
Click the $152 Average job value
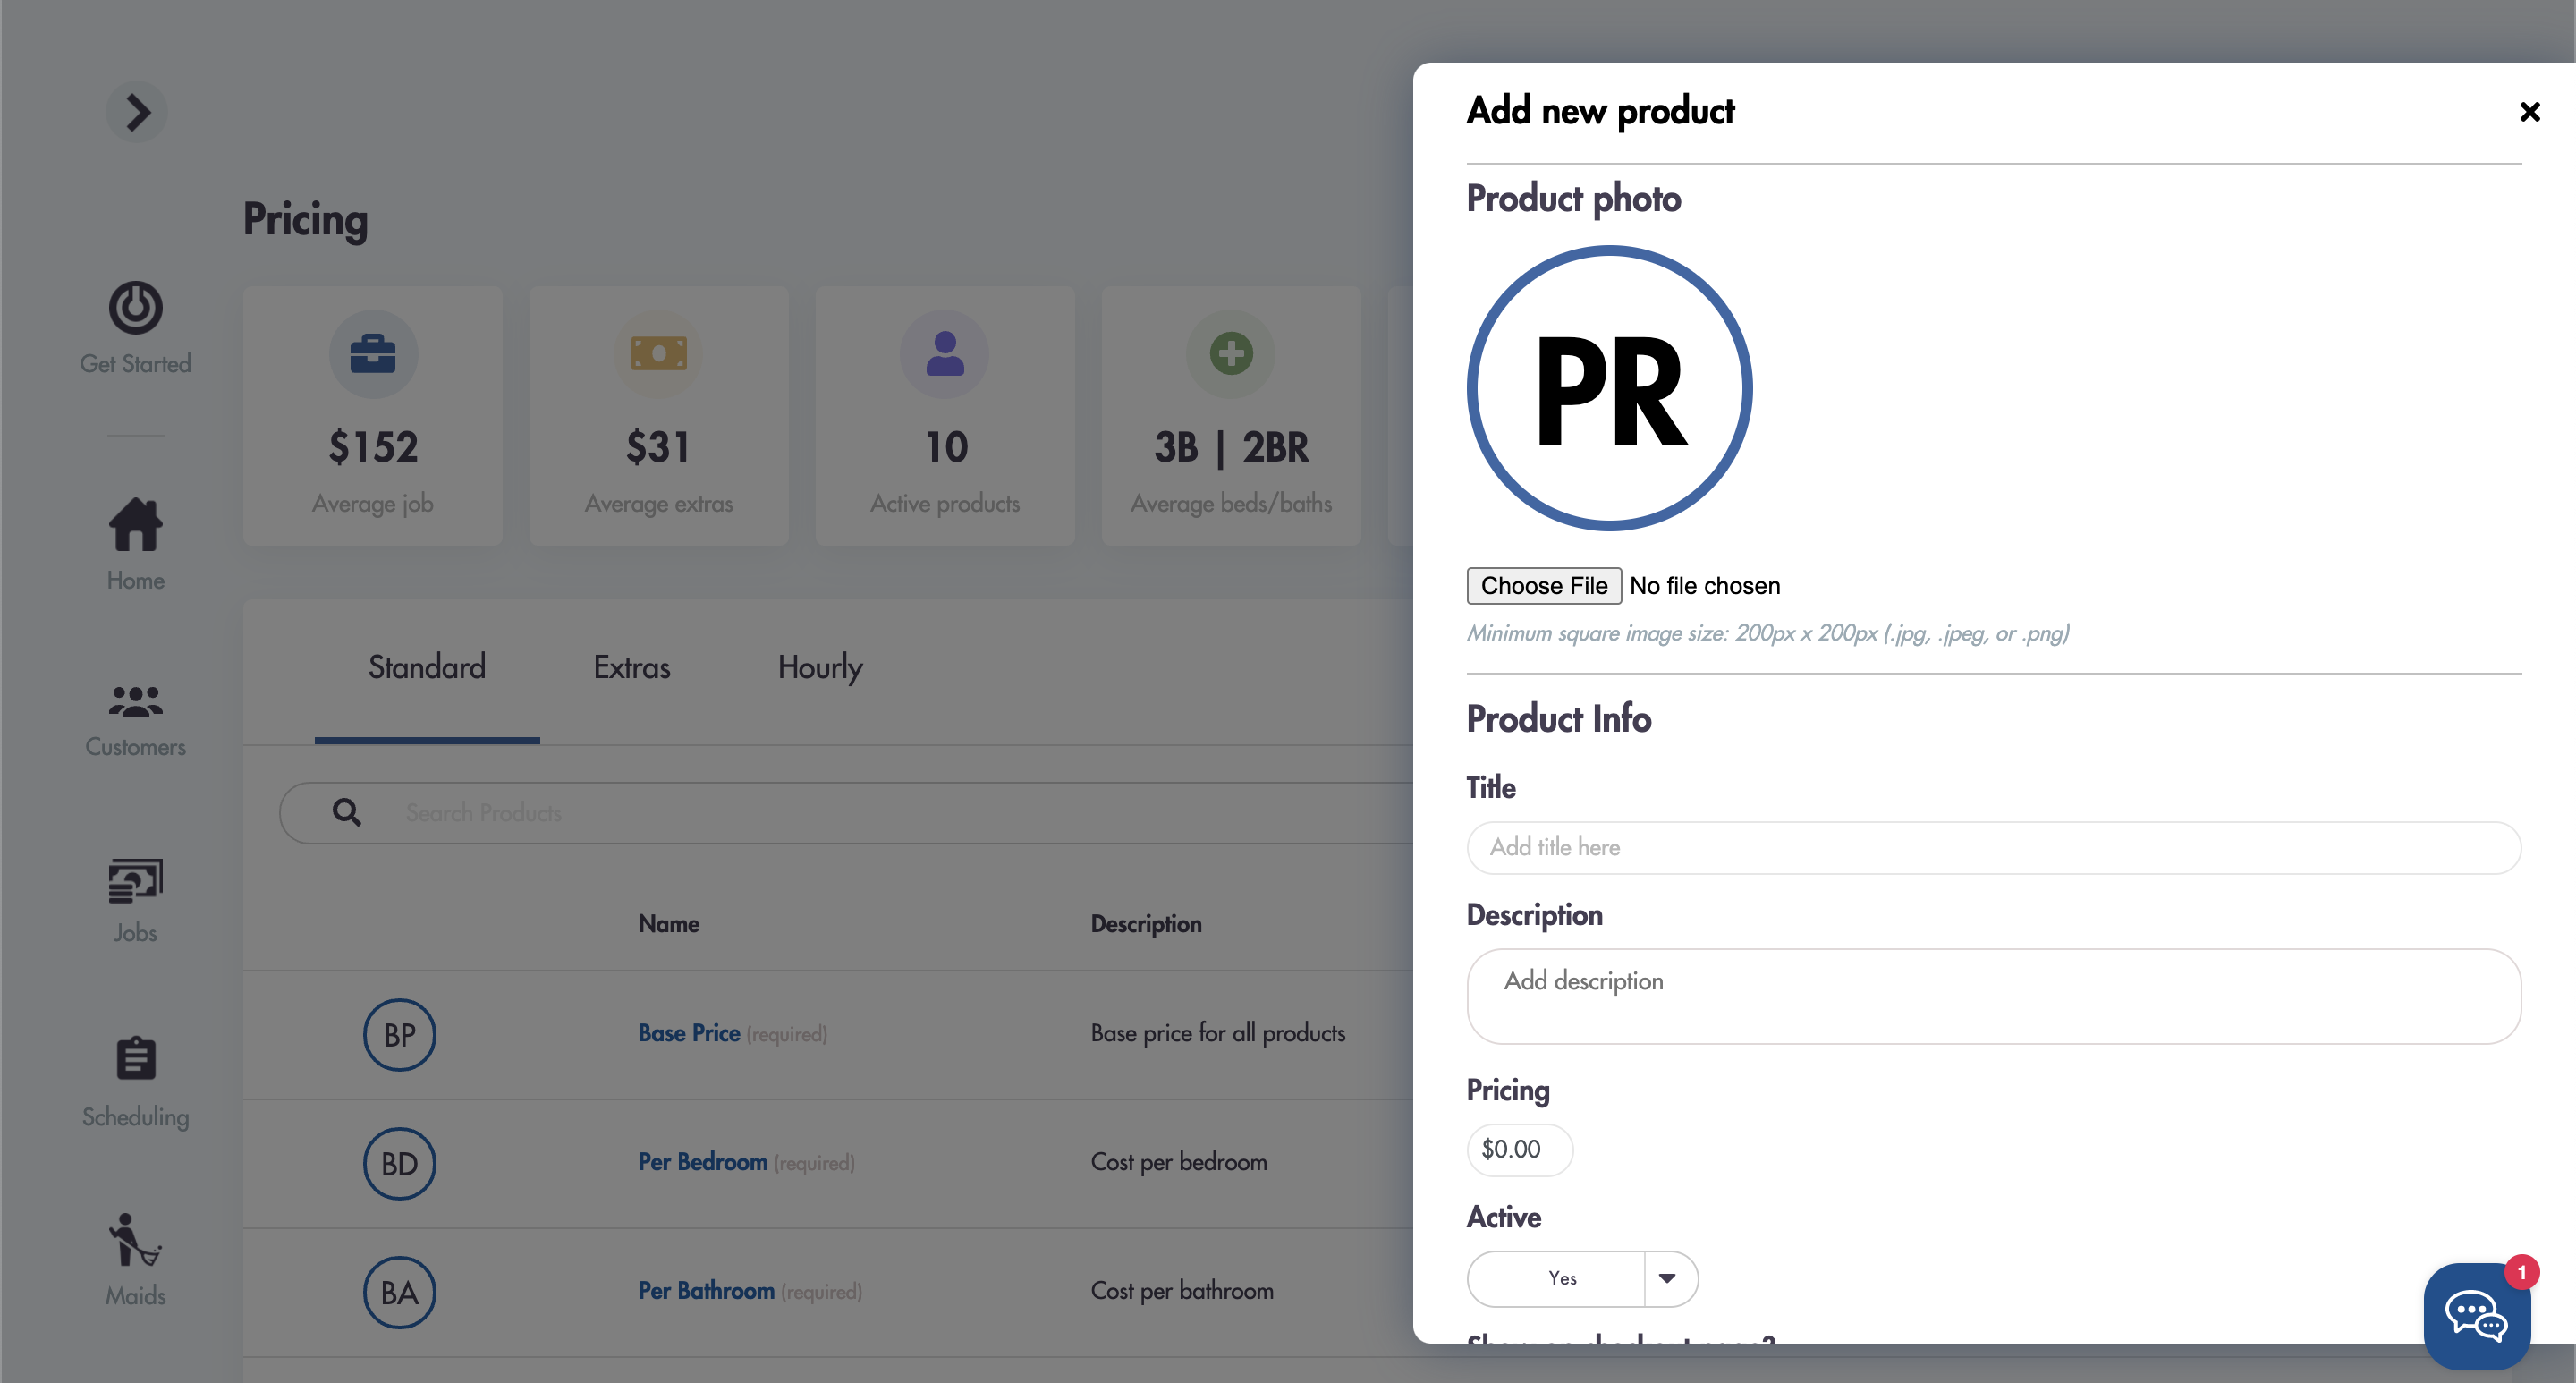373,447
